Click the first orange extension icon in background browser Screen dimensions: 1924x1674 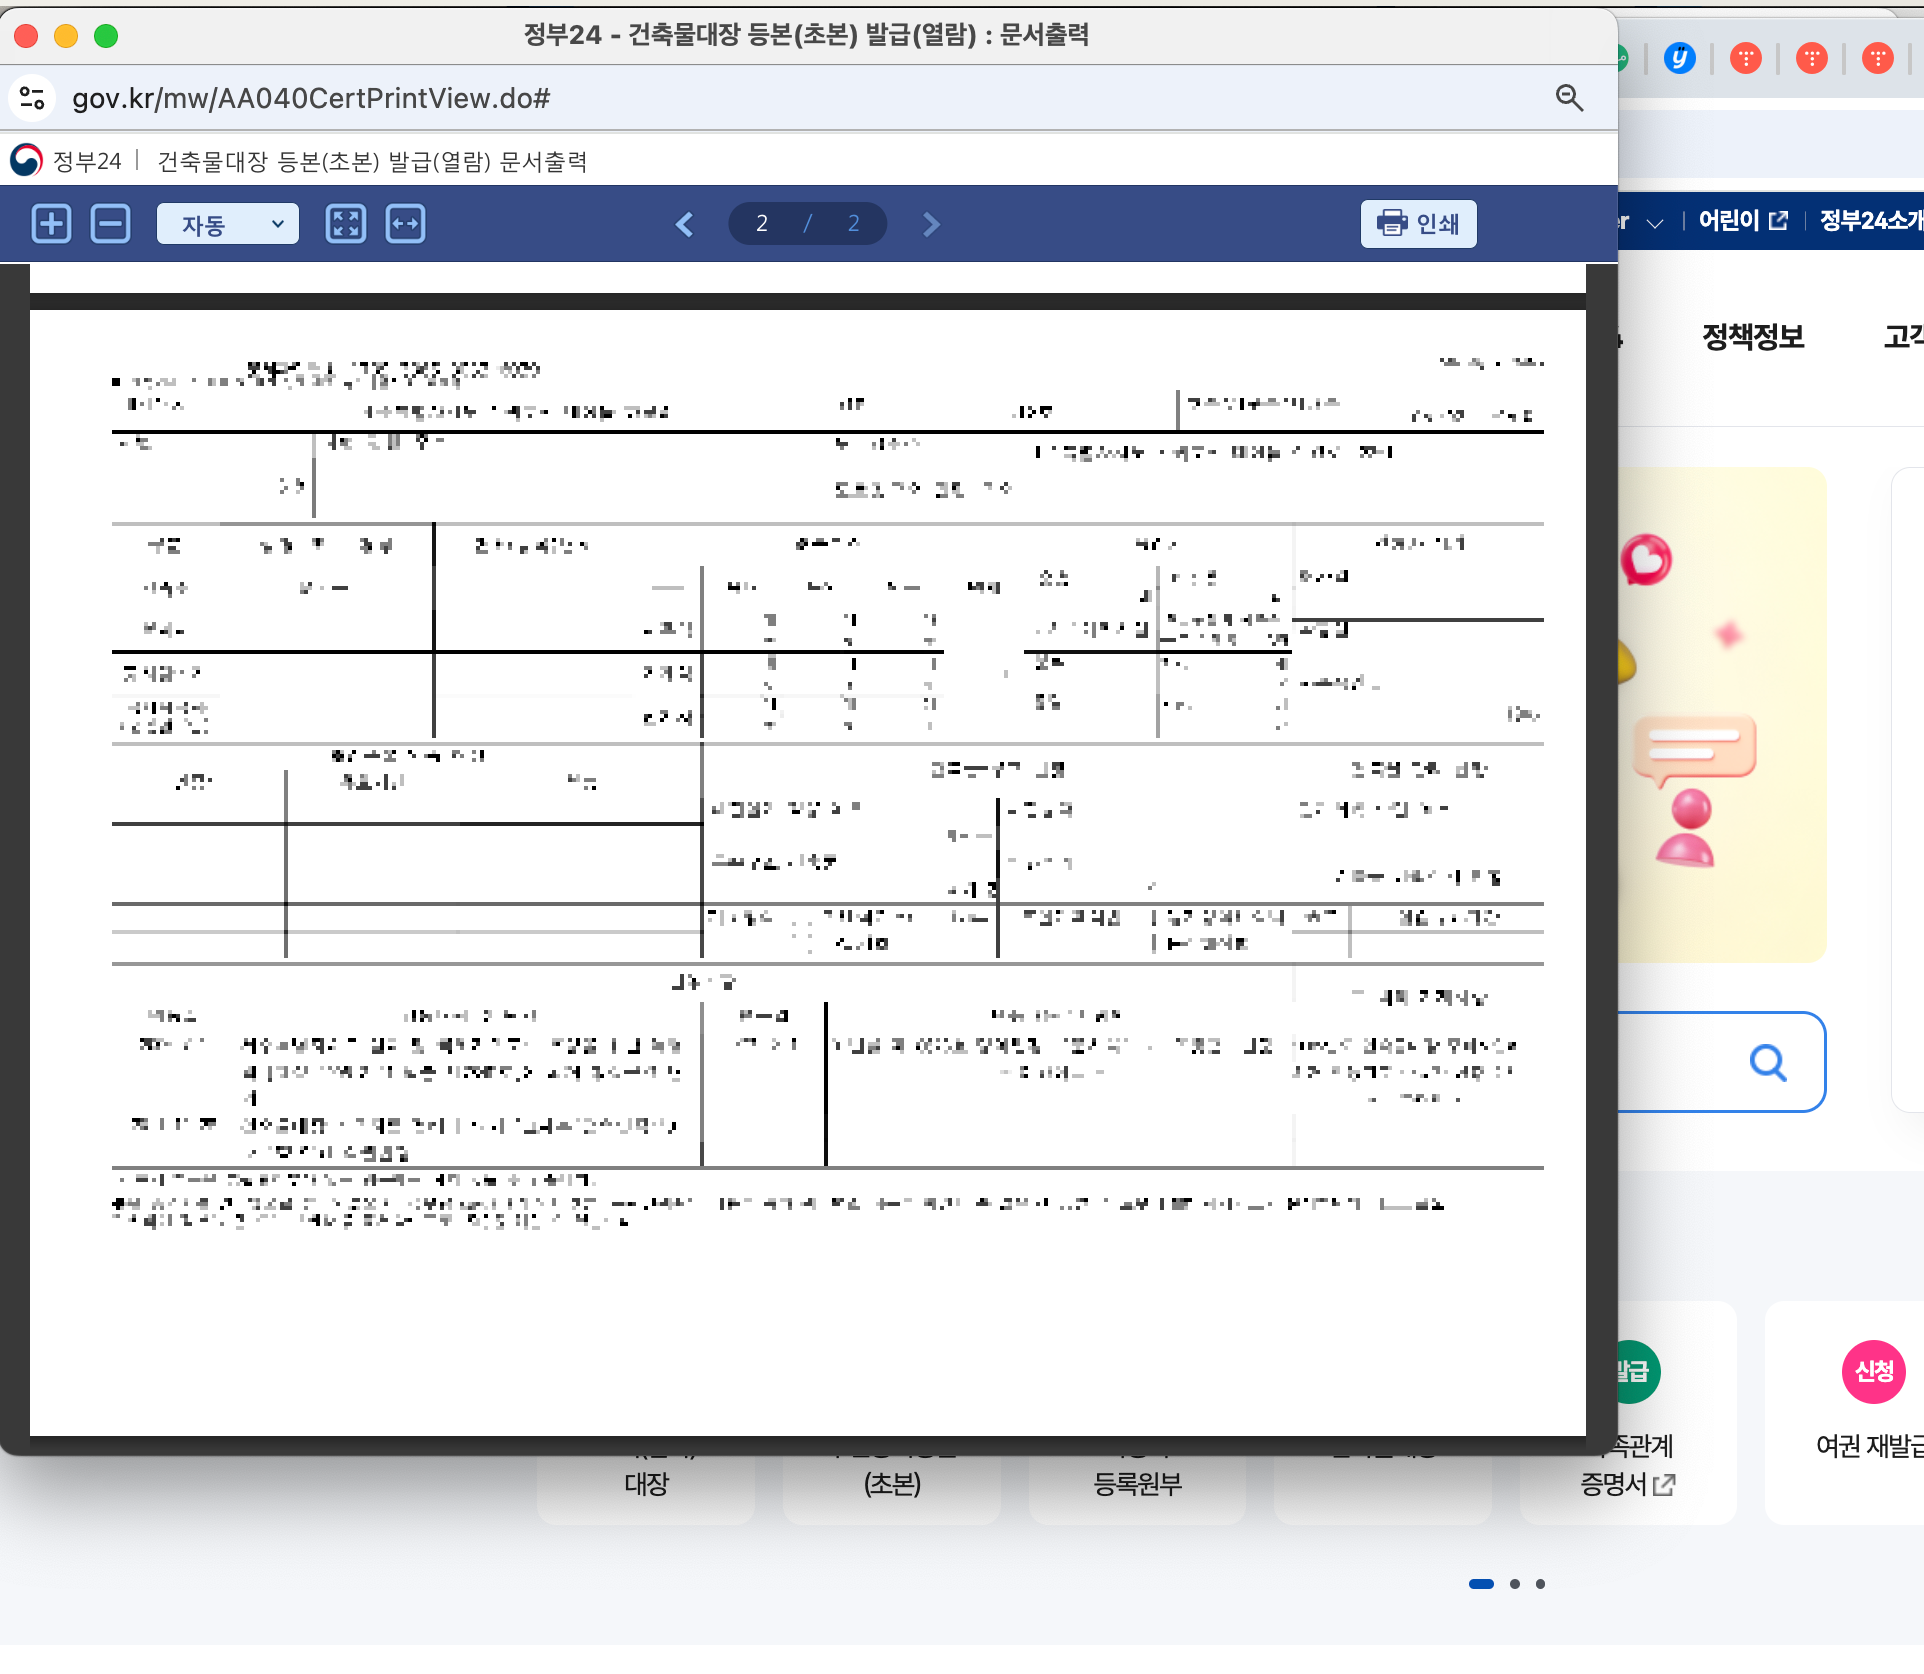tap(1746, 58)
